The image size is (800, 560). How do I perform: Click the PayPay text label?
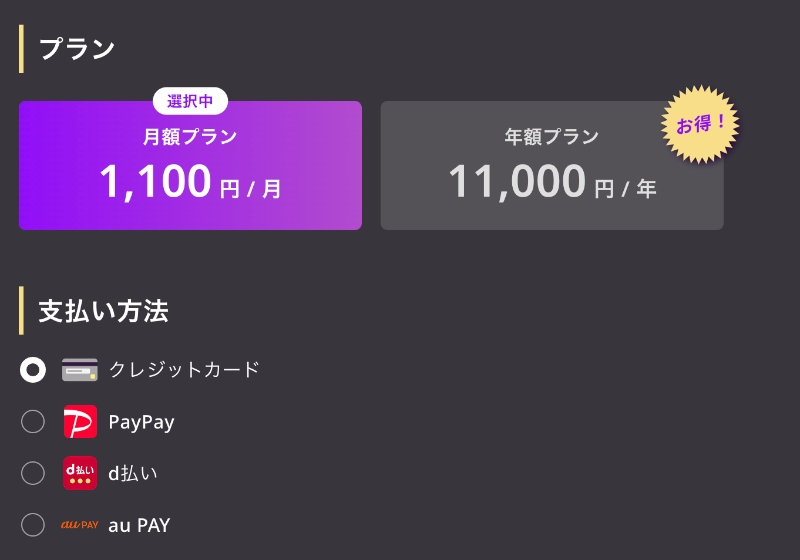click(x=141, y=422)
